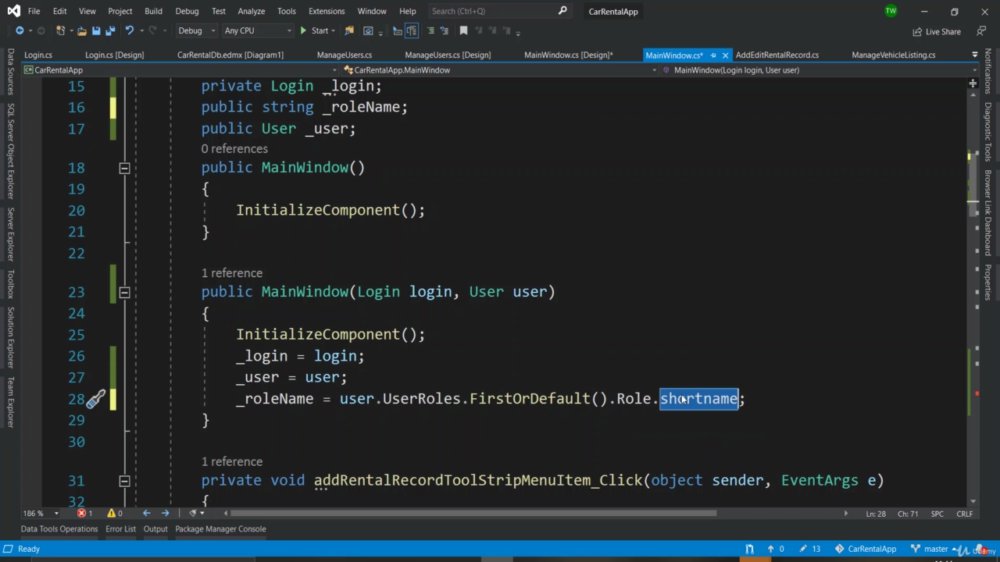This screenshot has width=1000, height=562.
Task: Click the unpushed commits up-arrow in status bar
Action: [x=776, y=549]
